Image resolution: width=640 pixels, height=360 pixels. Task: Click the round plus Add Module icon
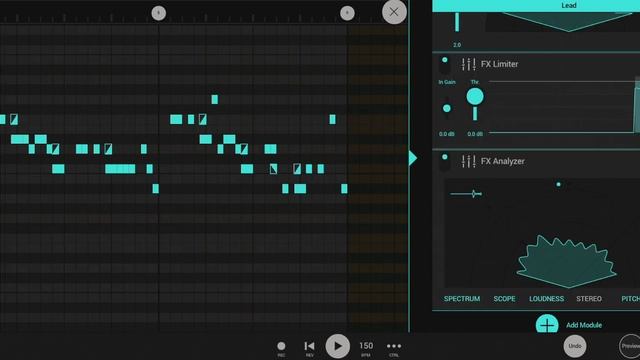pos(547,324)
